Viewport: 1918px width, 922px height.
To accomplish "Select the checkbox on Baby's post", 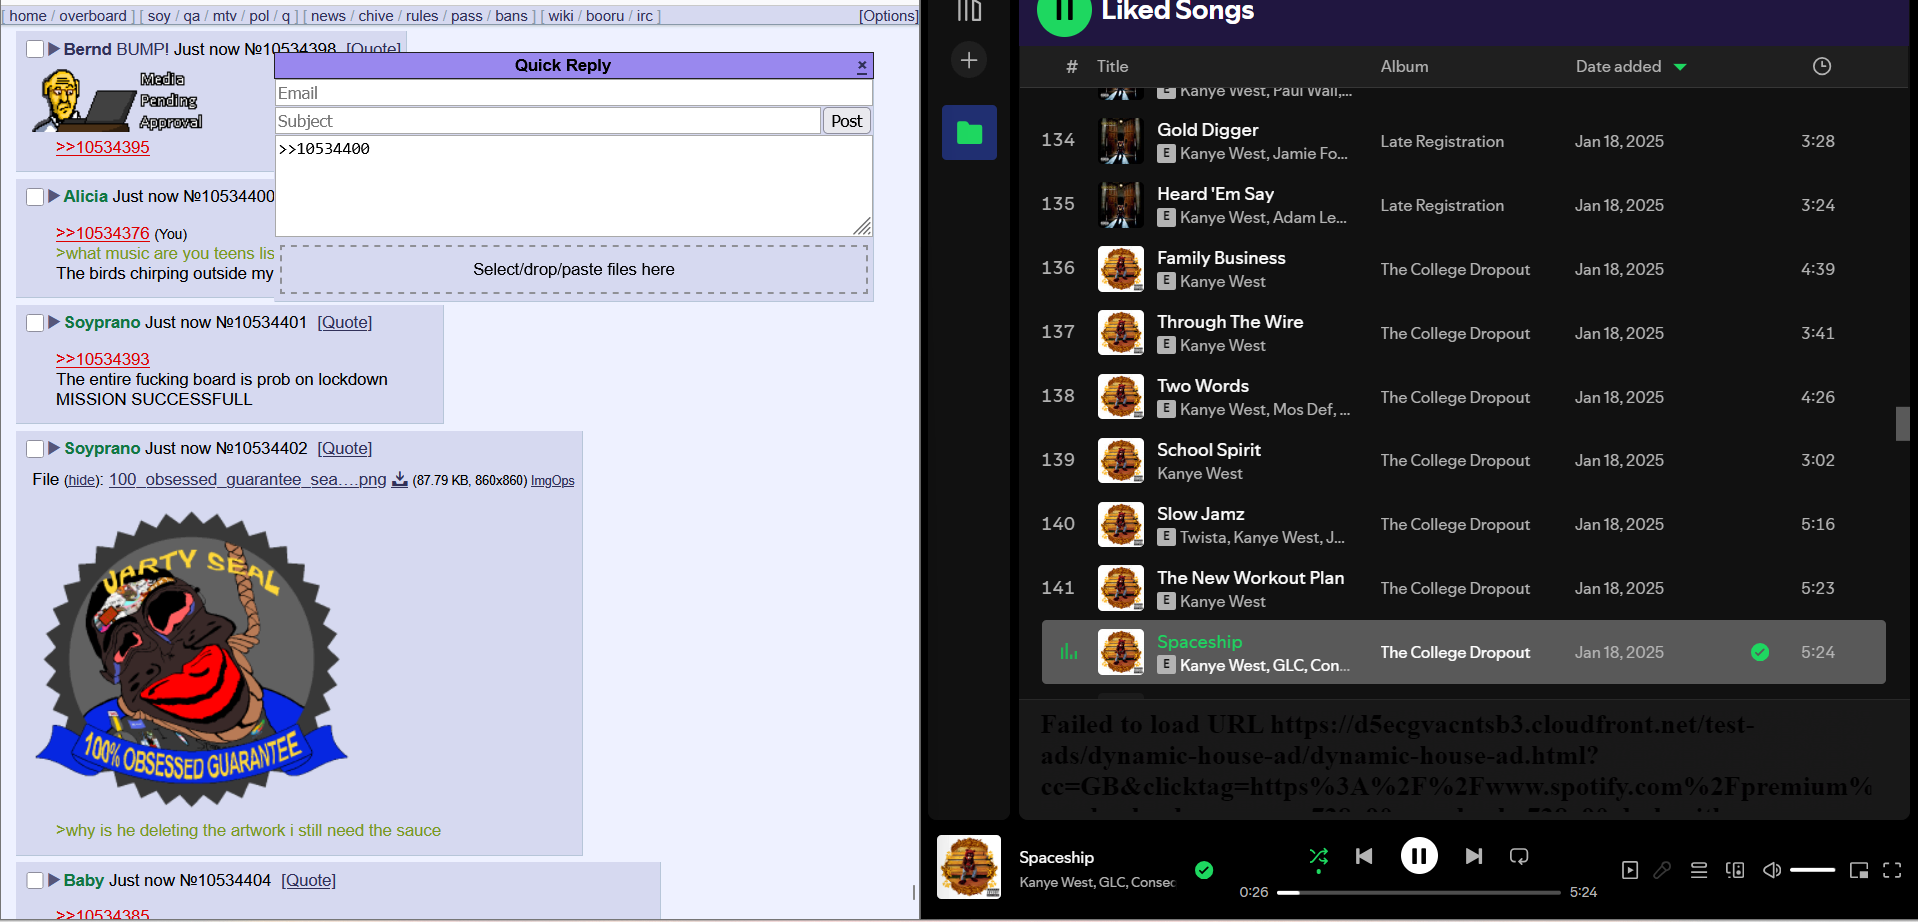I will click(x=35, y=881).
